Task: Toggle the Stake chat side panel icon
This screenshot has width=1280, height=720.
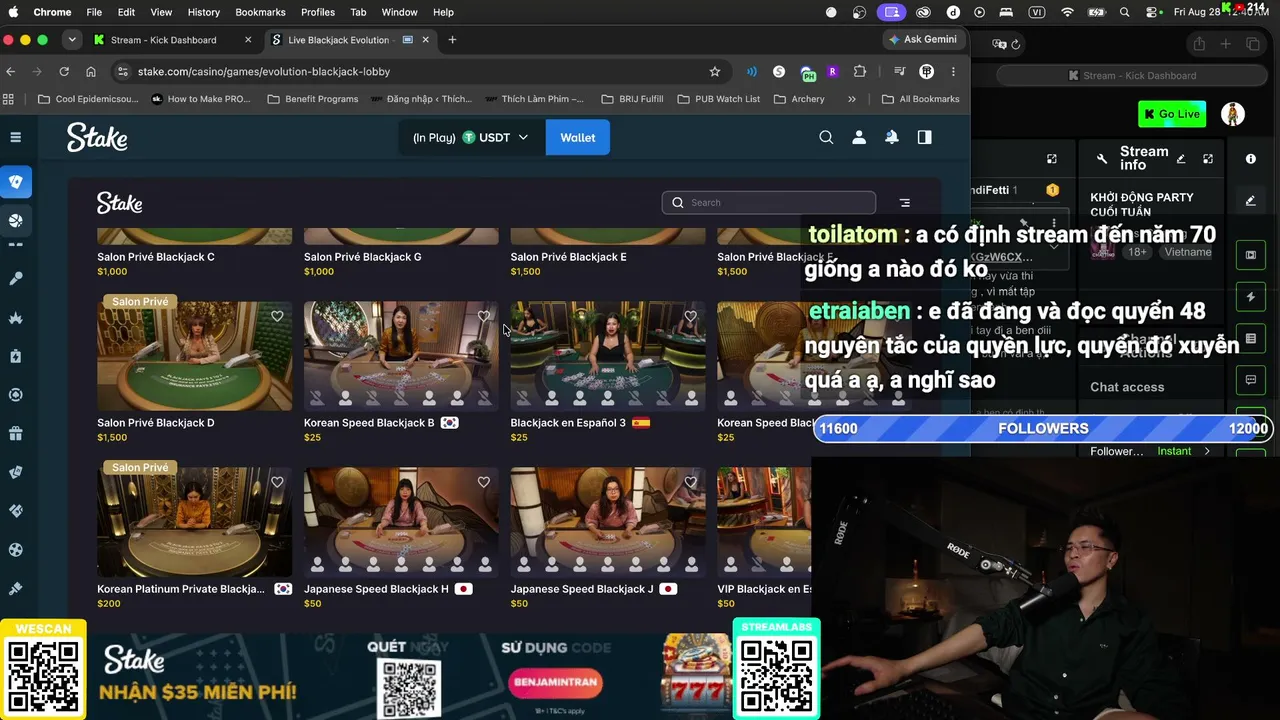Action: coord(925,138)
